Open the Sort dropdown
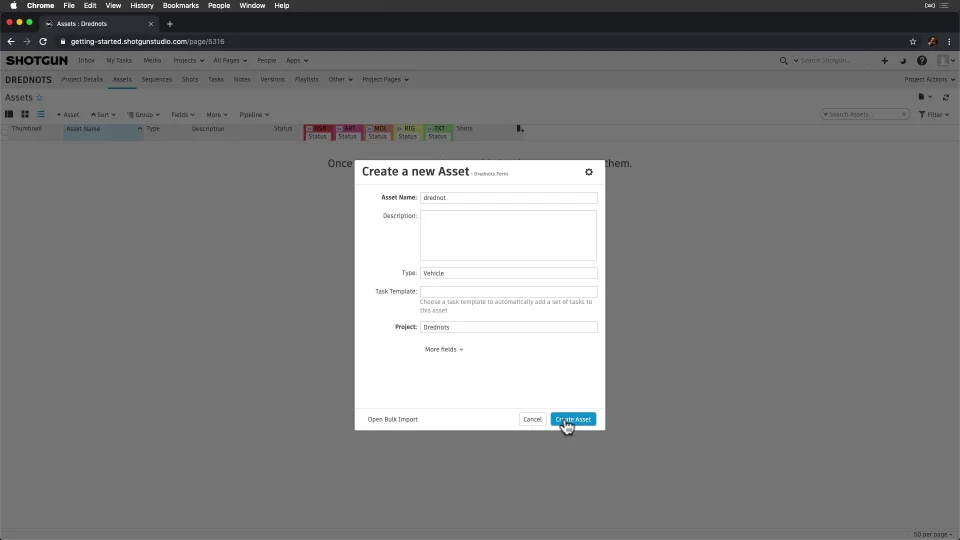Viewport: 960px width, 540px height. coord(103,114)
